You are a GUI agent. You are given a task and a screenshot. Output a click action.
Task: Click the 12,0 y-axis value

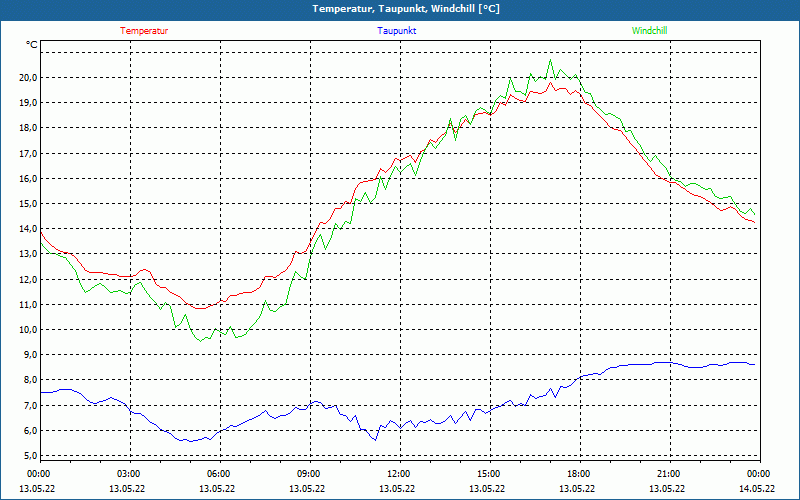pyautogui.click(x=28, y=279)
